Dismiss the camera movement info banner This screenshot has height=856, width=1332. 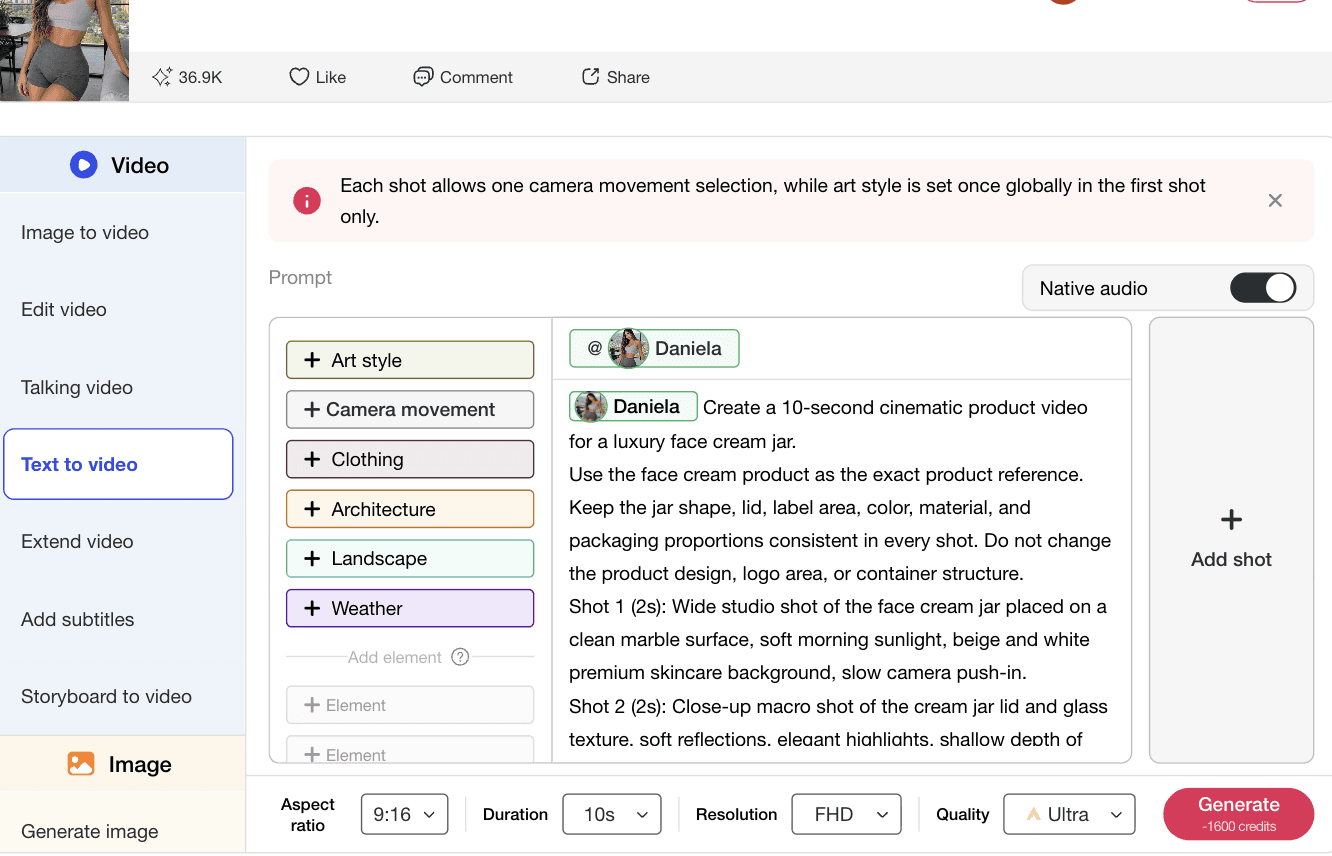point(1275,201)
